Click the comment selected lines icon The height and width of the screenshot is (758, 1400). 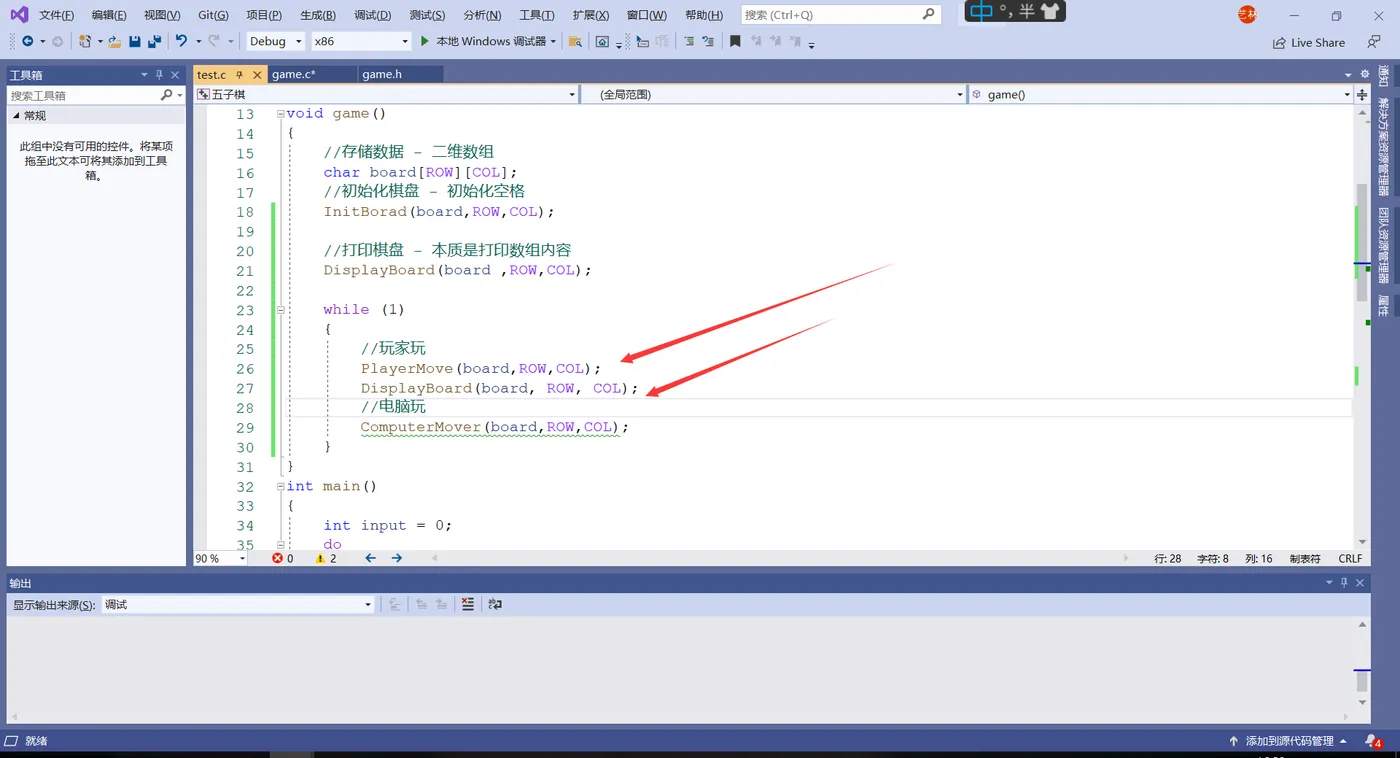tap(689, 41)
